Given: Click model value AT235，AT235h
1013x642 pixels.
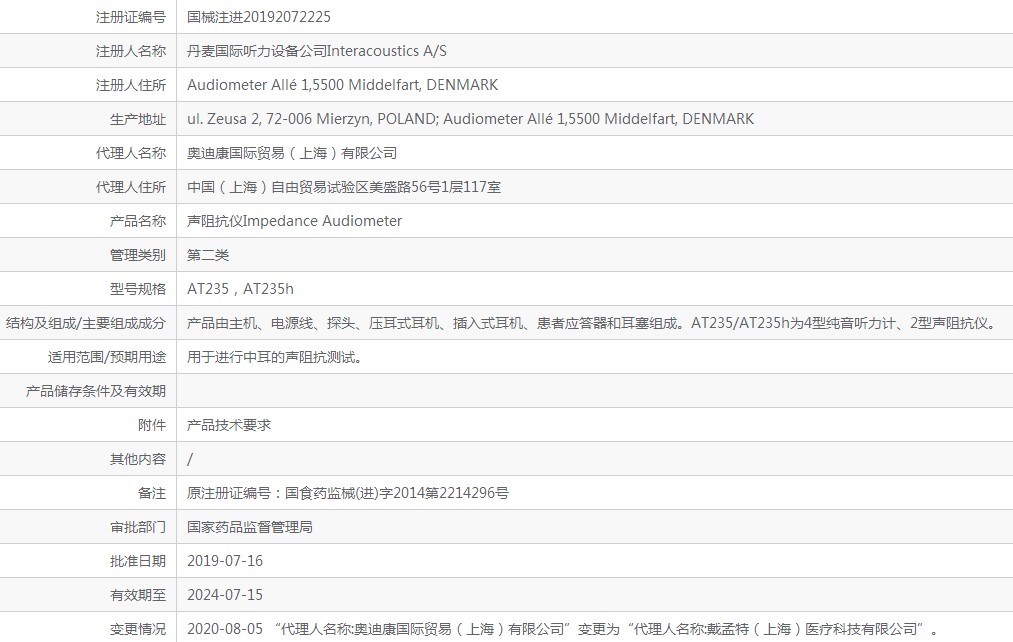Looking at the screenshot, I should pos(240,289).
